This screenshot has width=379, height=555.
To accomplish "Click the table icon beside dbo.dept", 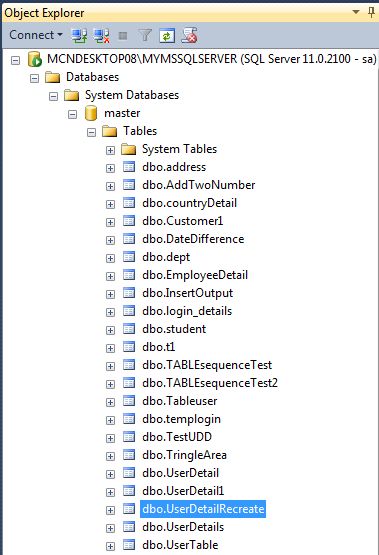I will pyautogui.click(x=129, y=257).
